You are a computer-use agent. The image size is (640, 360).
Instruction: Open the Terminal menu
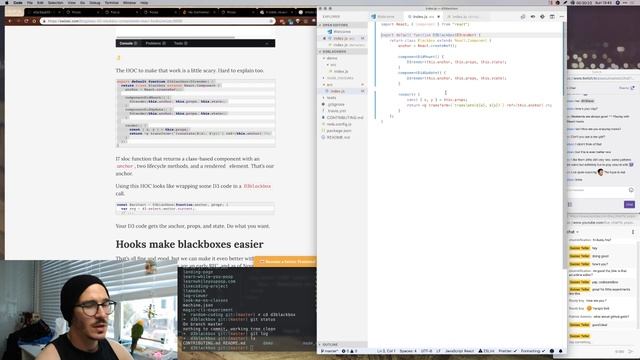pyautogui.click(x=111, y=2)
